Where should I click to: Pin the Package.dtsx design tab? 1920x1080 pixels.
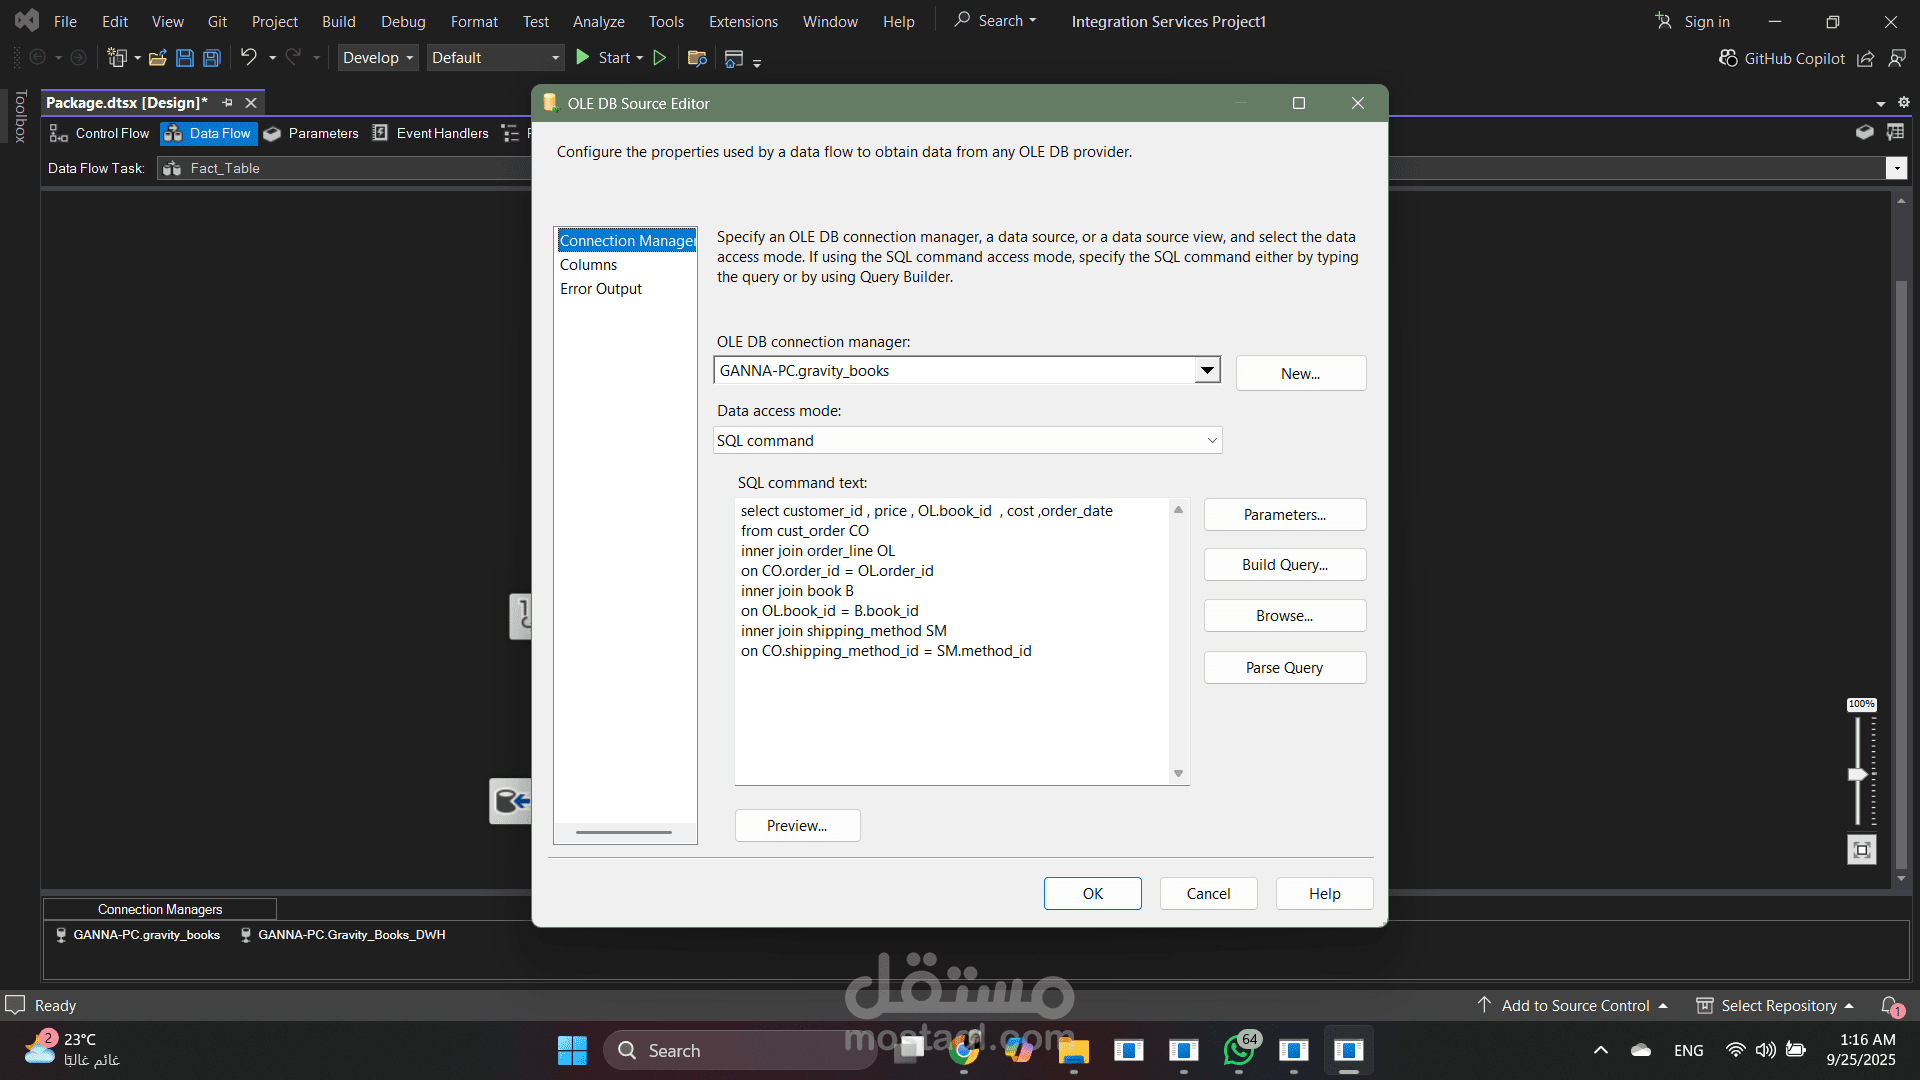coord(227,103)
